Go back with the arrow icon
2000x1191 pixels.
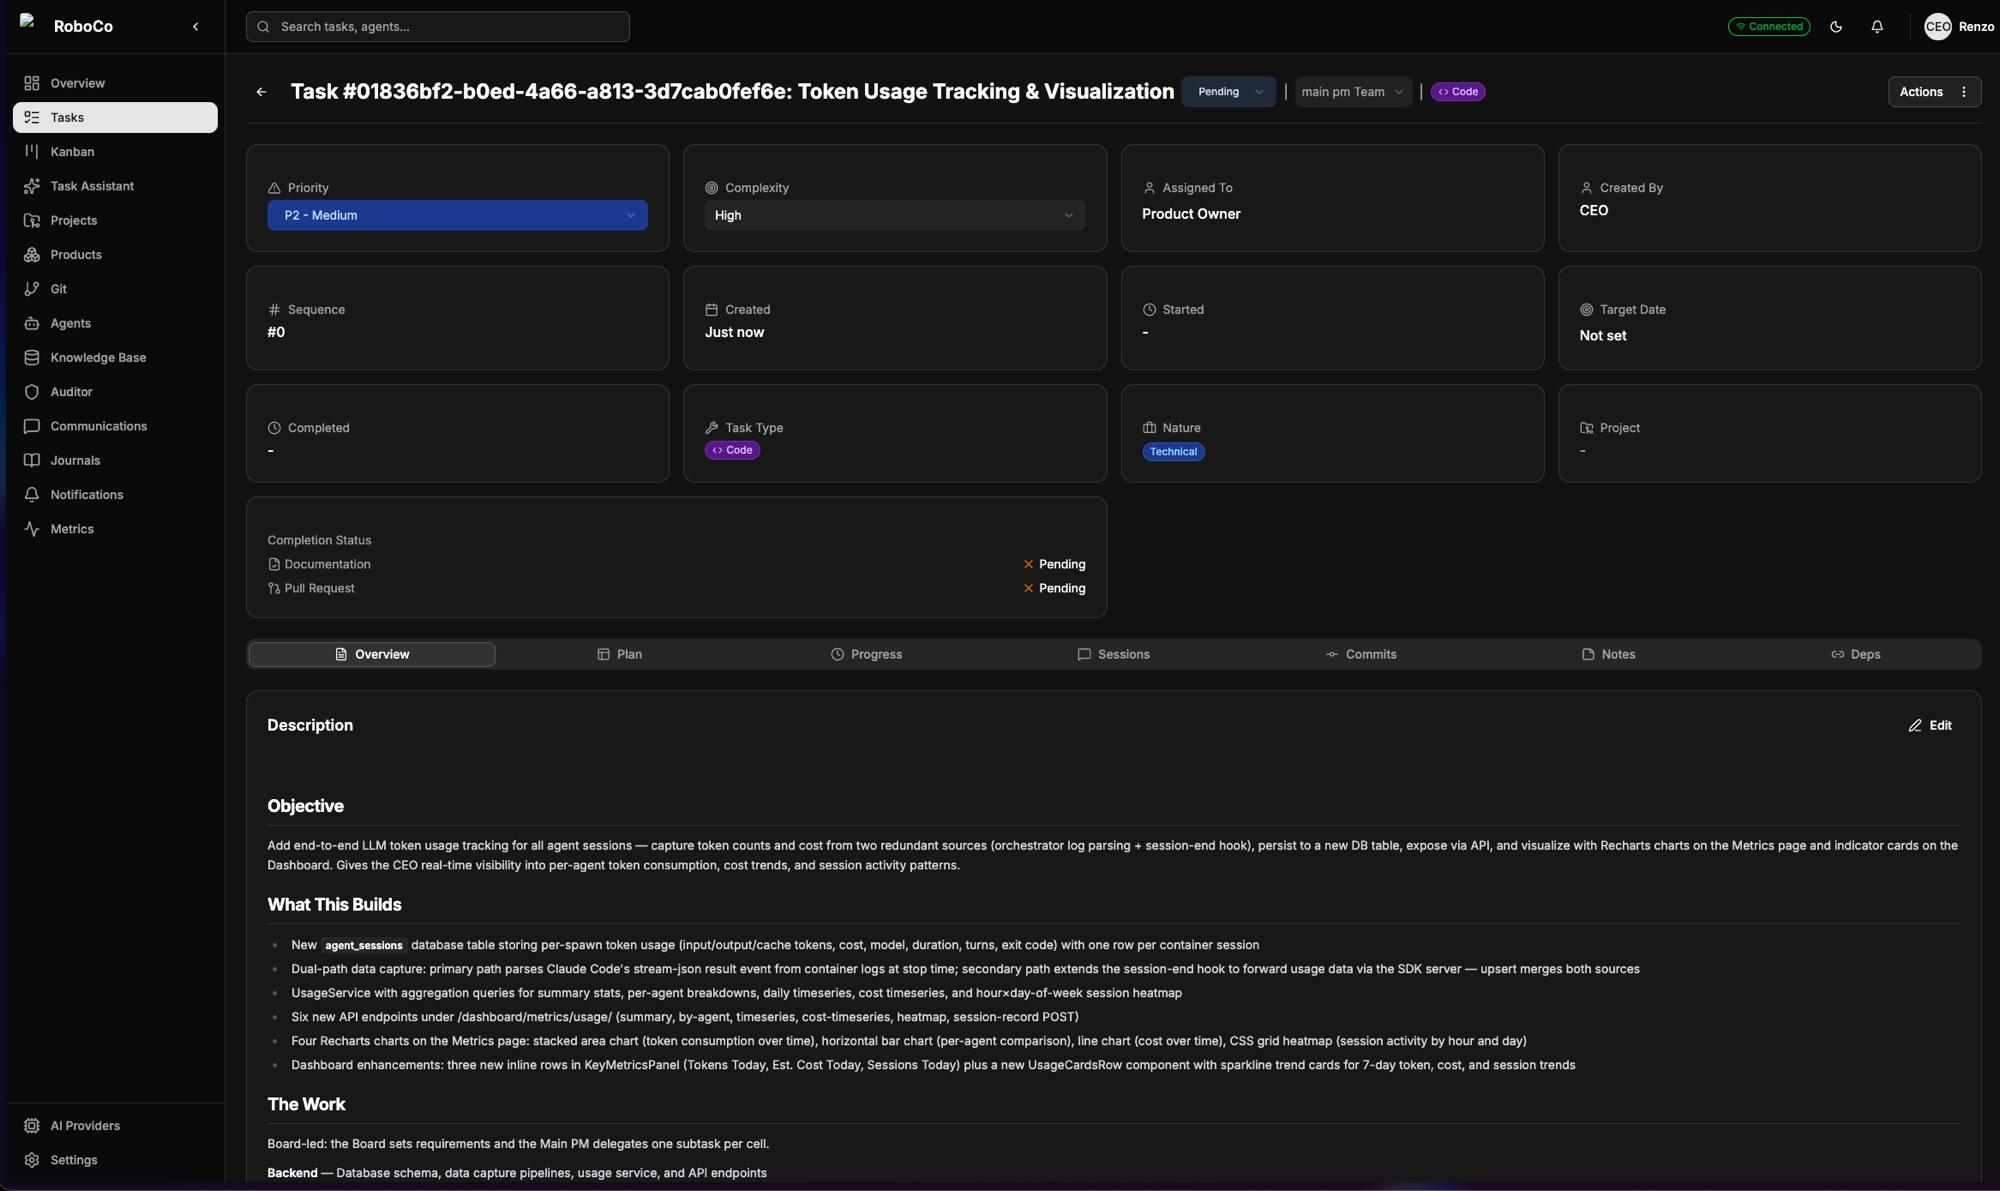(x=262, y=92)
